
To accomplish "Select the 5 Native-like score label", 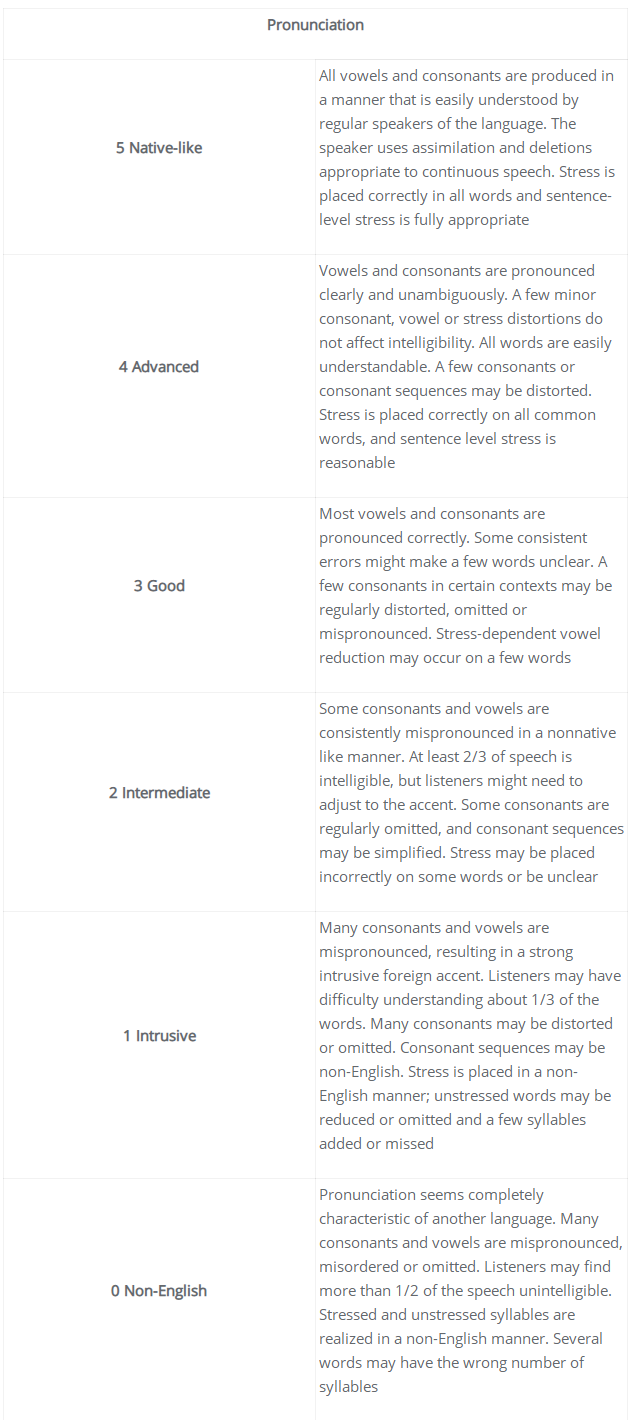I will (x=159, y=148).
